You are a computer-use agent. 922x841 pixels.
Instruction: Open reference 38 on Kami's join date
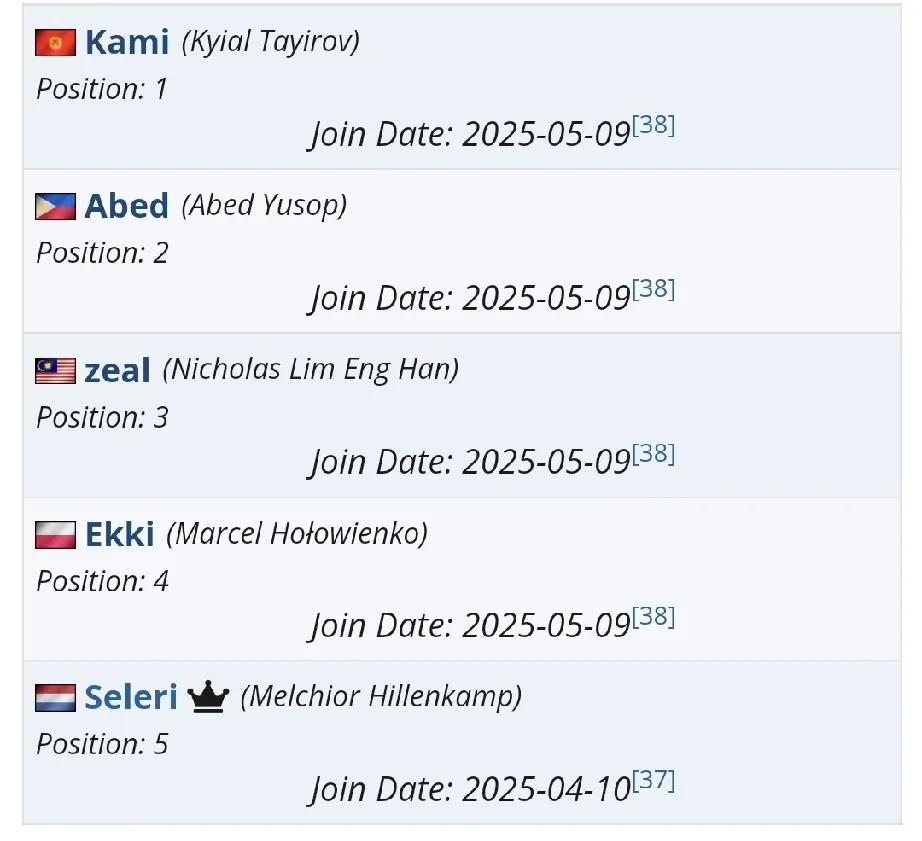click(x=653, y=125)
